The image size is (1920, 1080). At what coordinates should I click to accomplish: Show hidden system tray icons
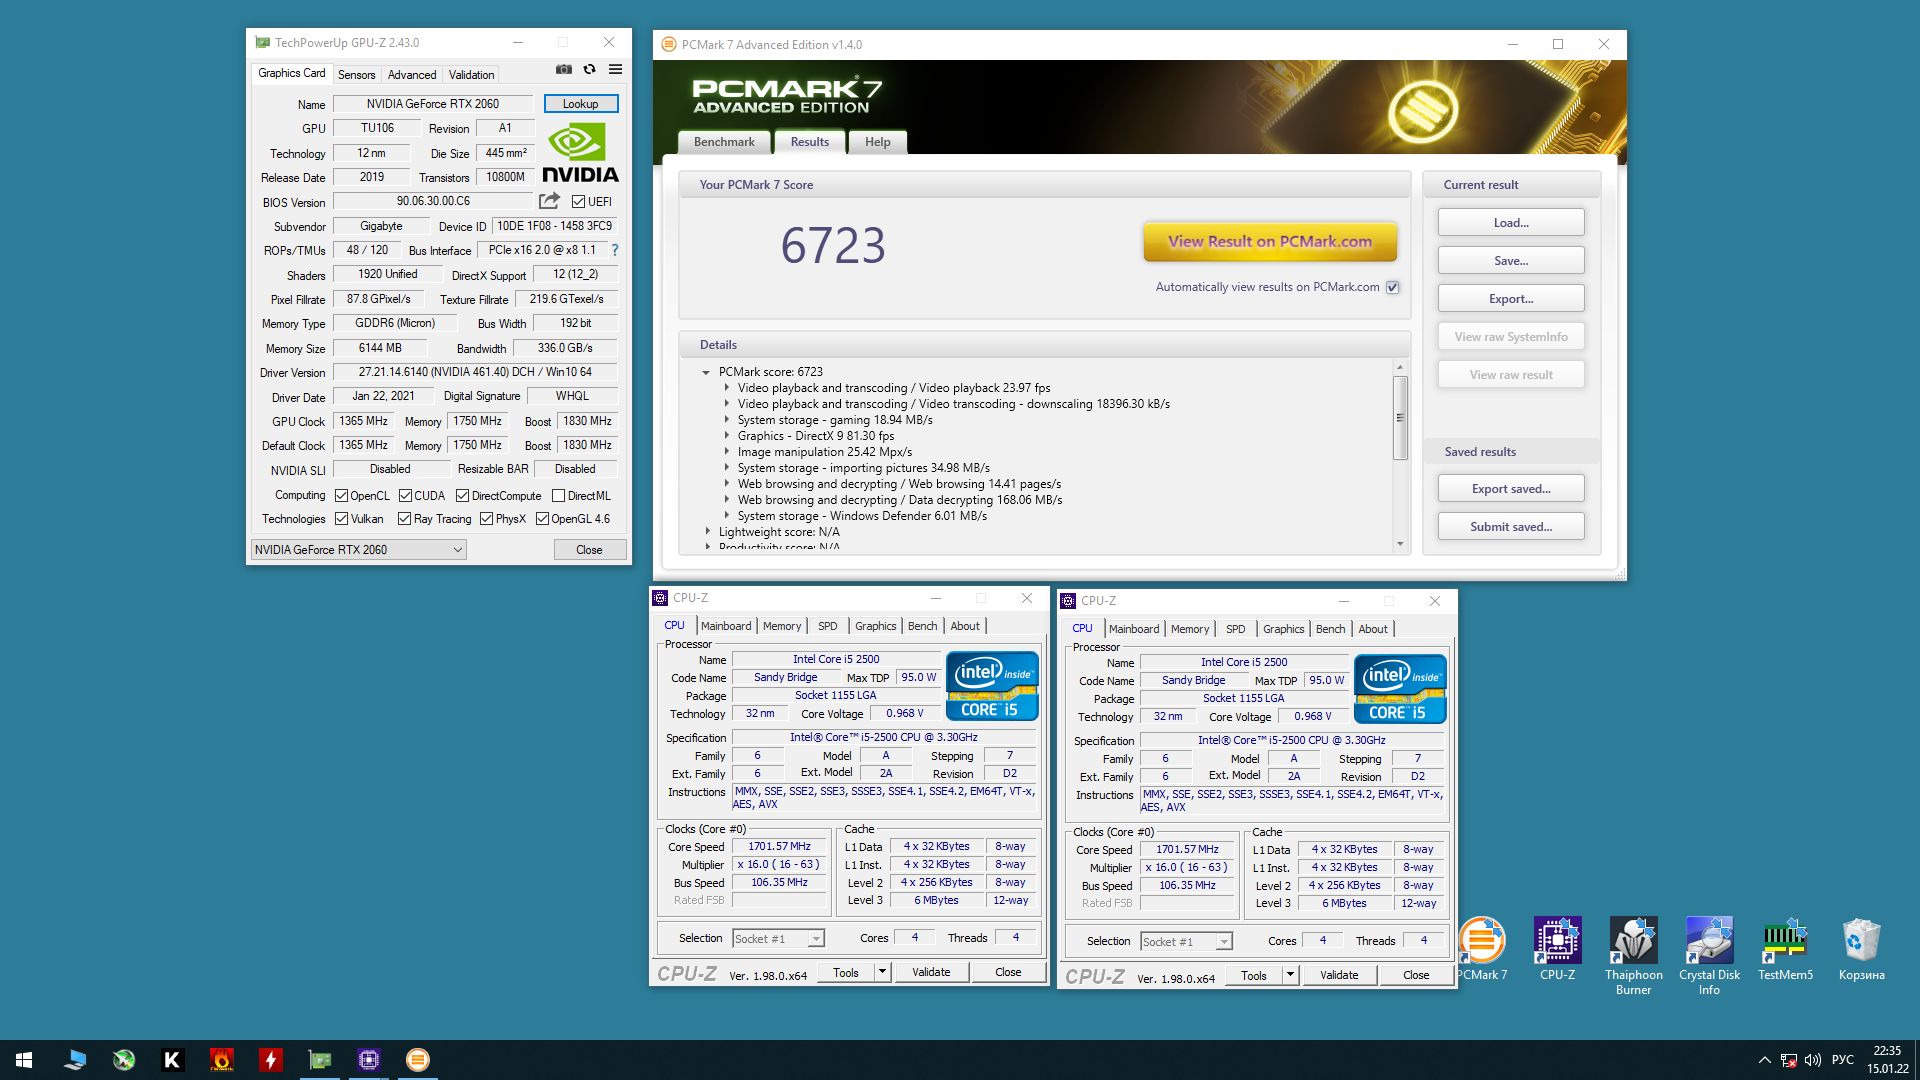tap(1764, 1060)
